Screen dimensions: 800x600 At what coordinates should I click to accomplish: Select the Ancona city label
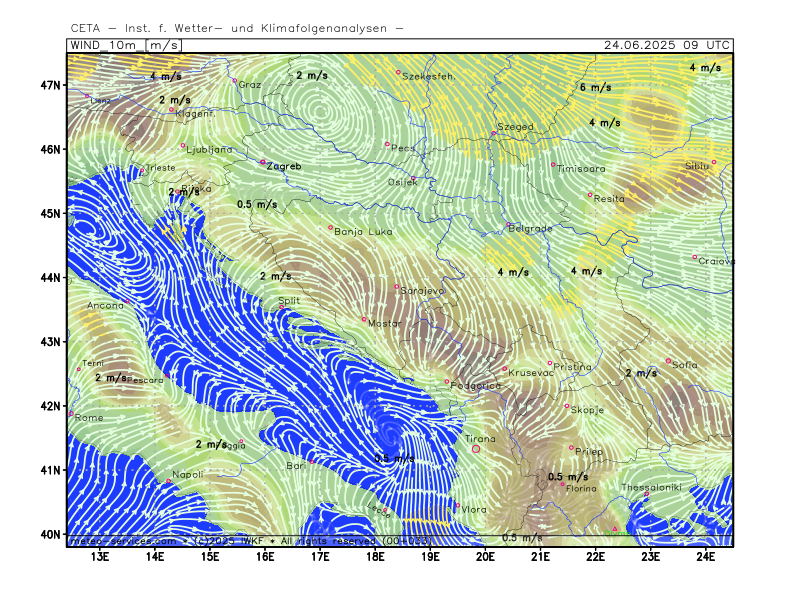106,306
